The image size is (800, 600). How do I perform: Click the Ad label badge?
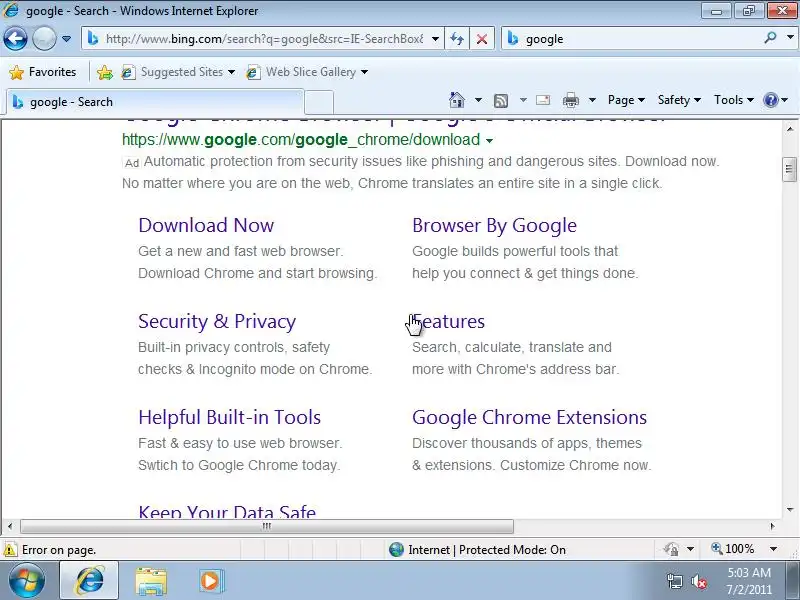click(132, 163)
